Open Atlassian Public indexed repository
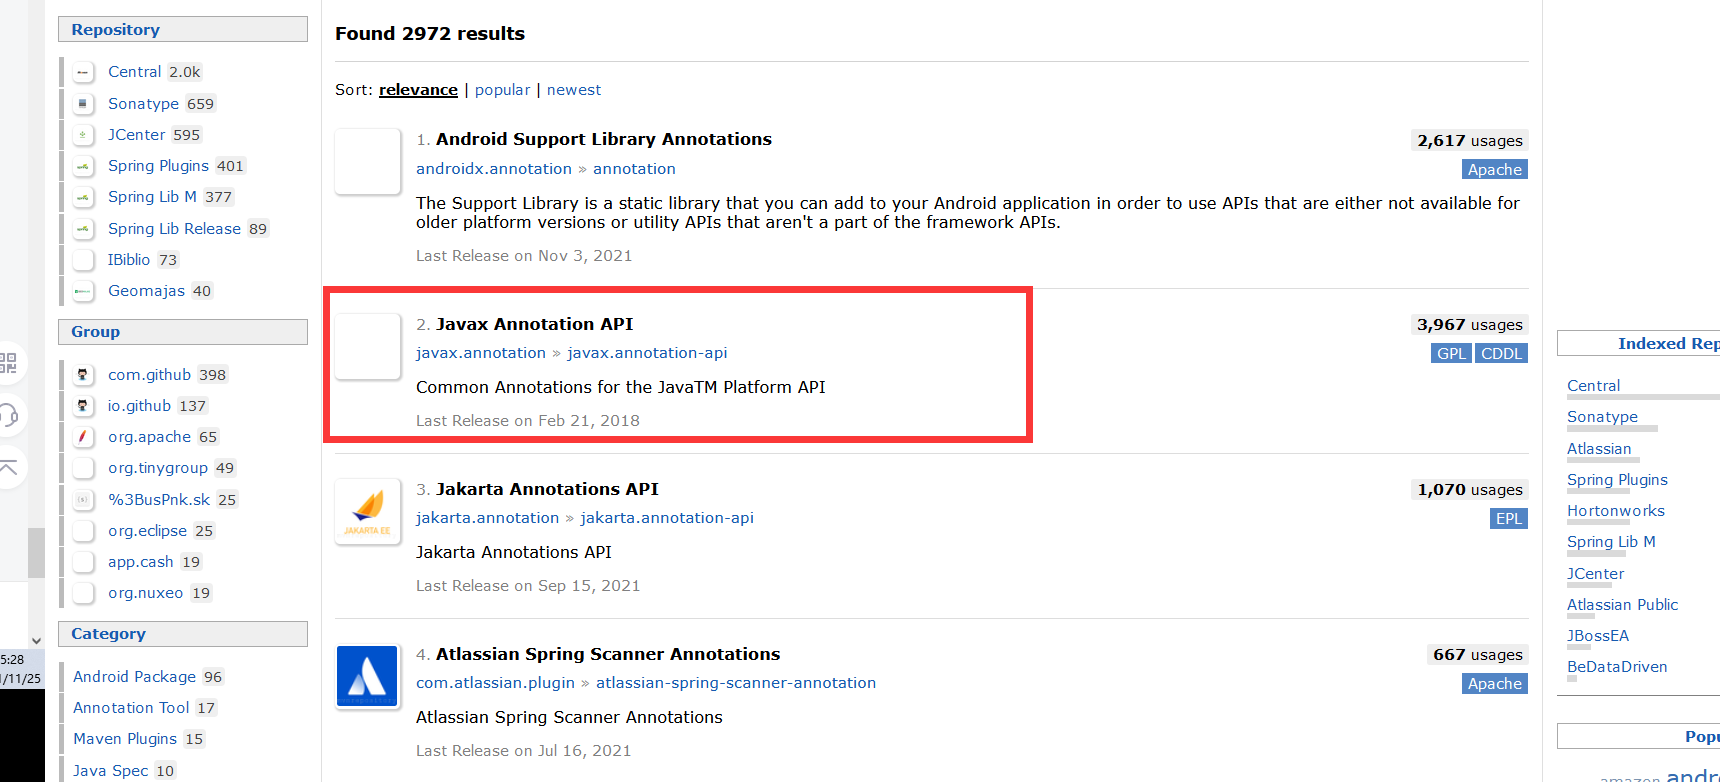The height and width of the screenshot is (782, 1720). click(x=1622, y=605)
